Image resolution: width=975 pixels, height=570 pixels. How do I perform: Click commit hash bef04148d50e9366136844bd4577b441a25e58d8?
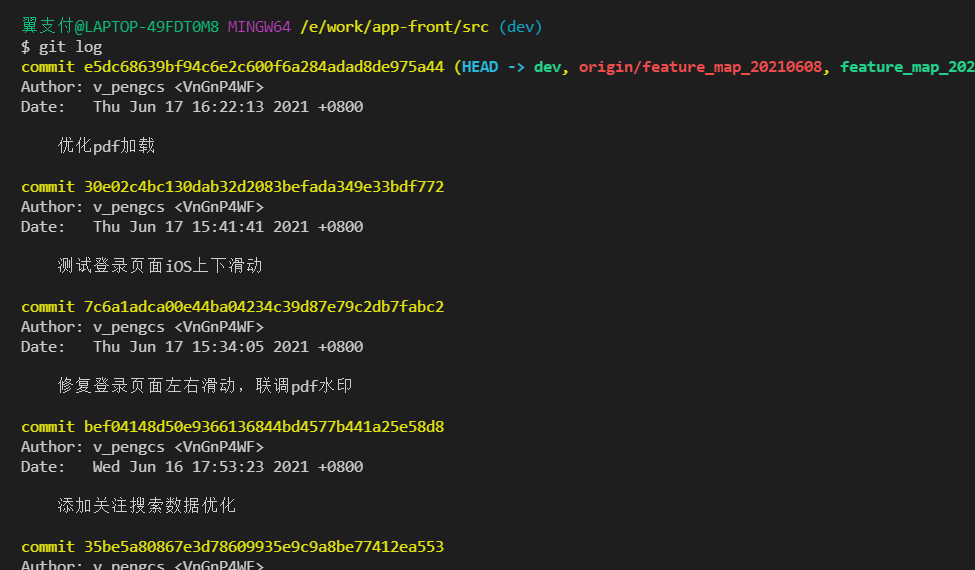coord(264,427)
